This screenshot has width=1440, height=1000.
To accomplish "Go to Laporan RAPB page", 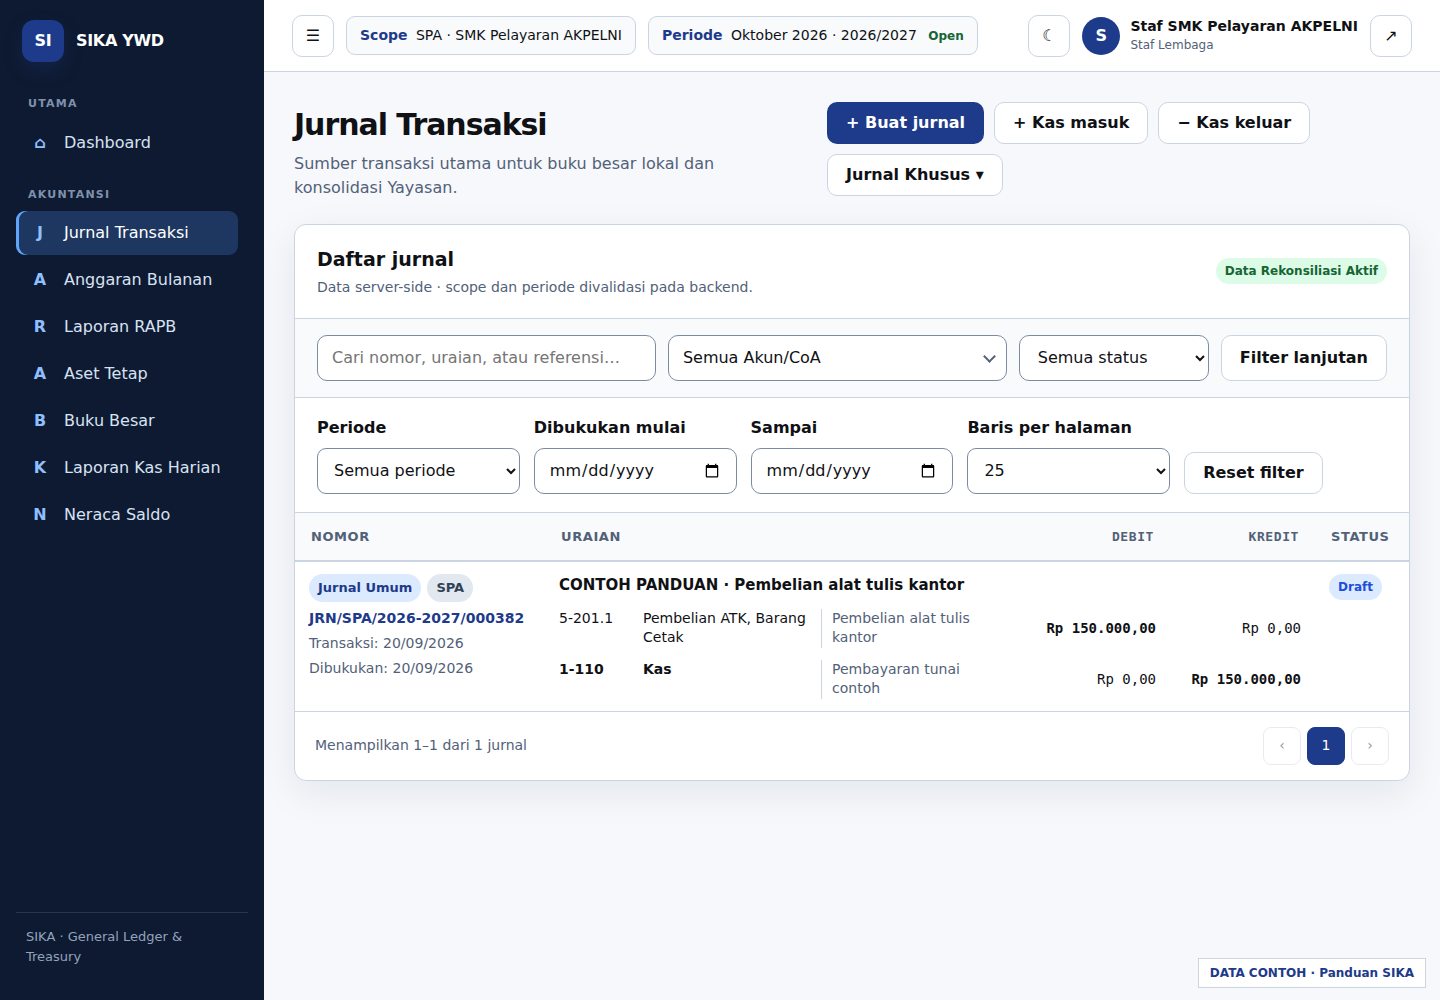I will pos(127,326).
